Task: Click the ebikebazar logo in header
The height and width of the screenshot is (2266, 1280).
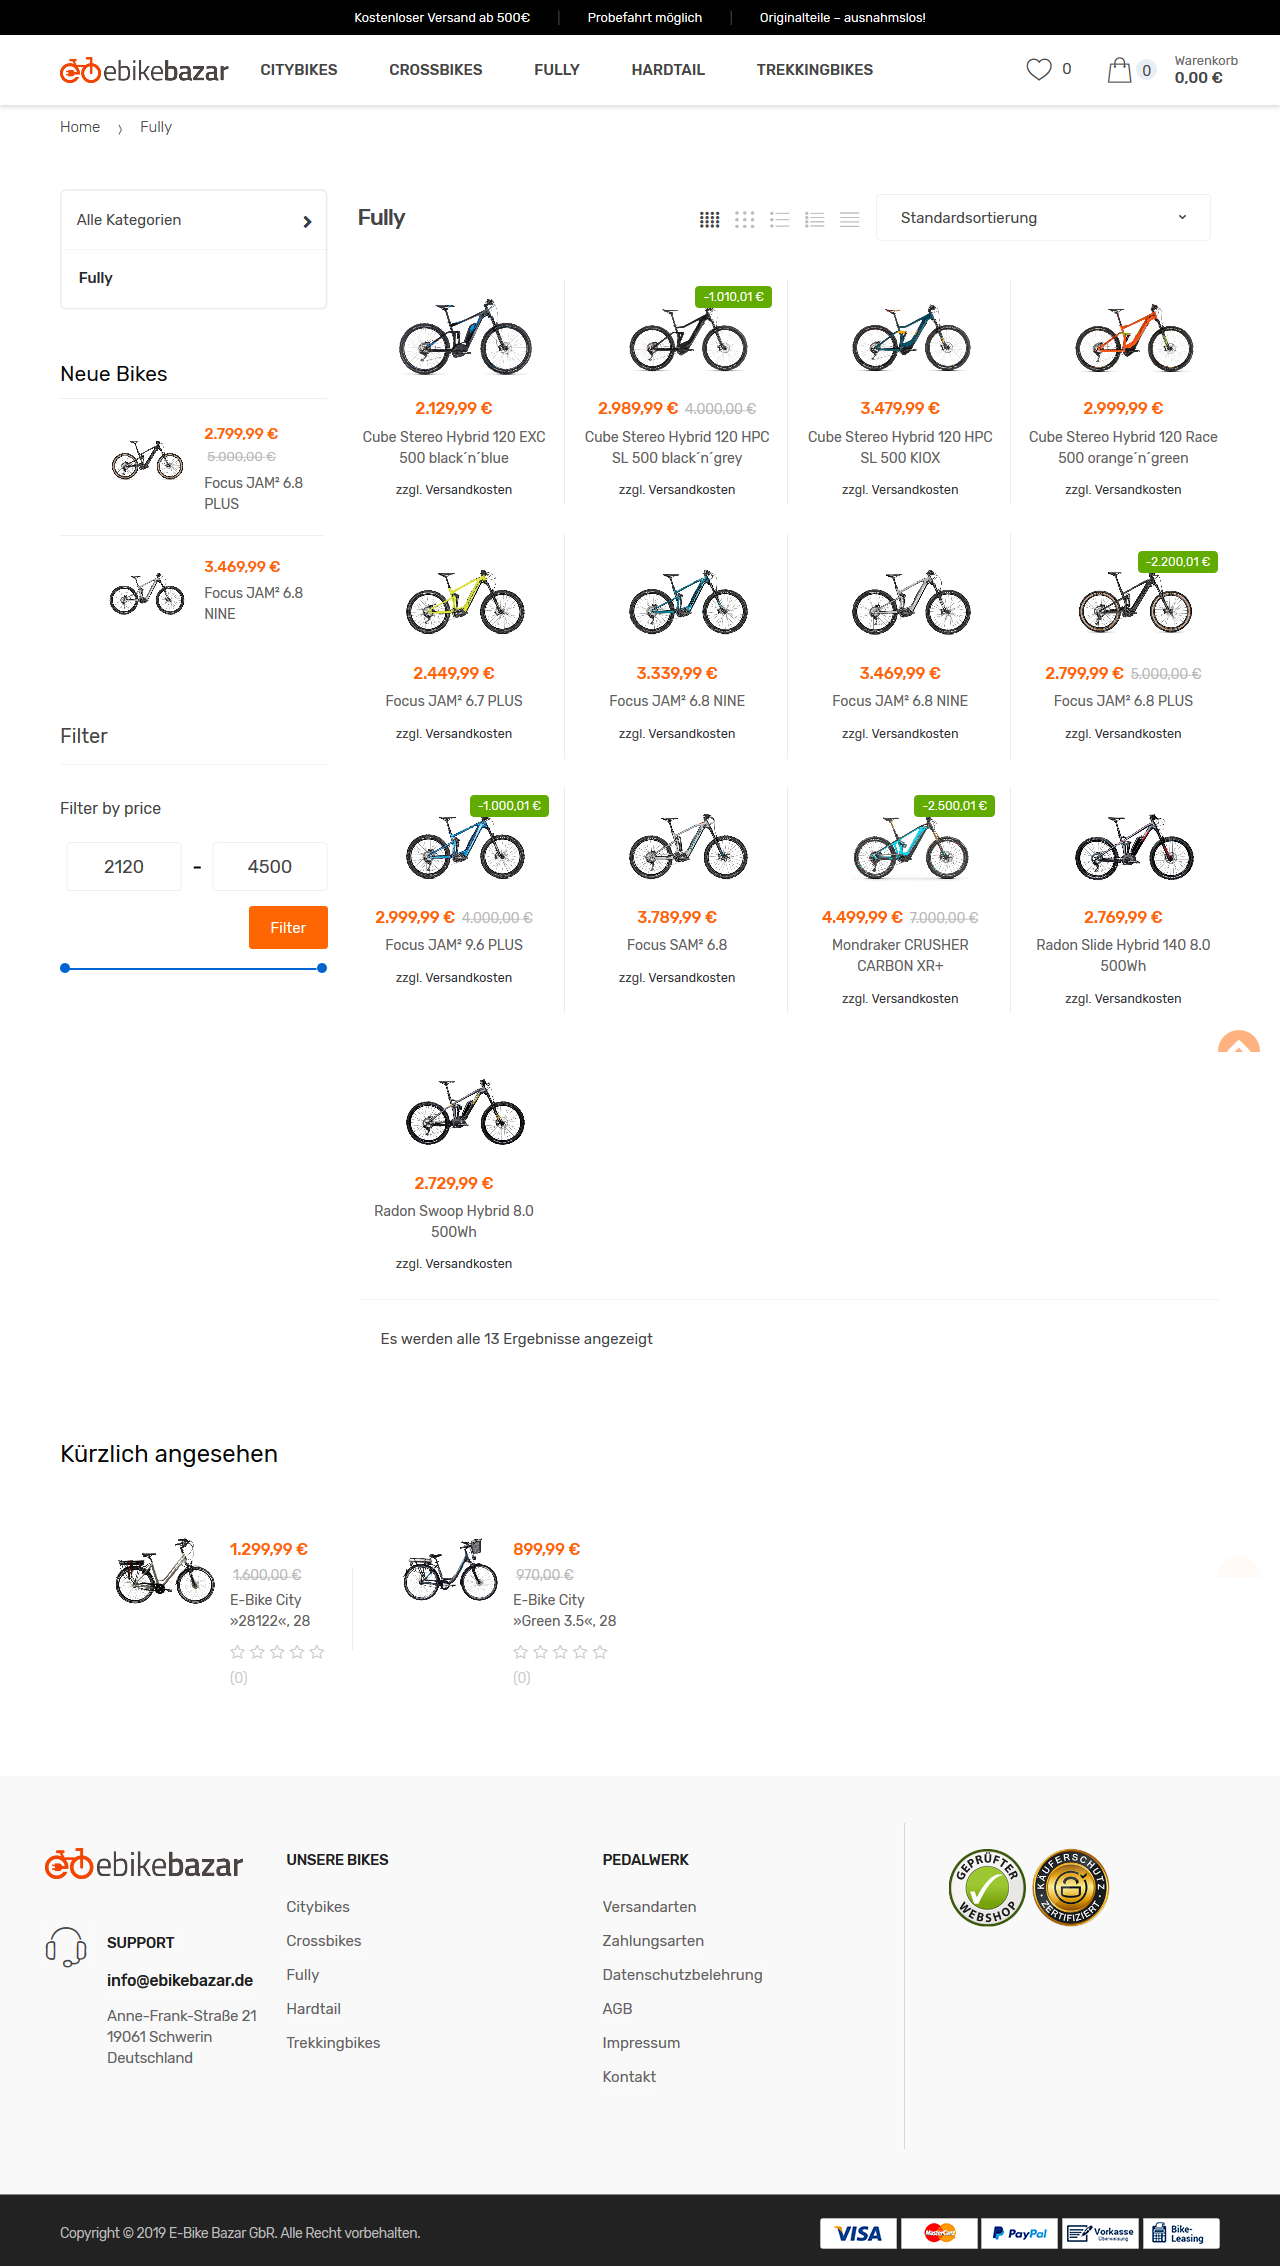Action: (144, 70)
